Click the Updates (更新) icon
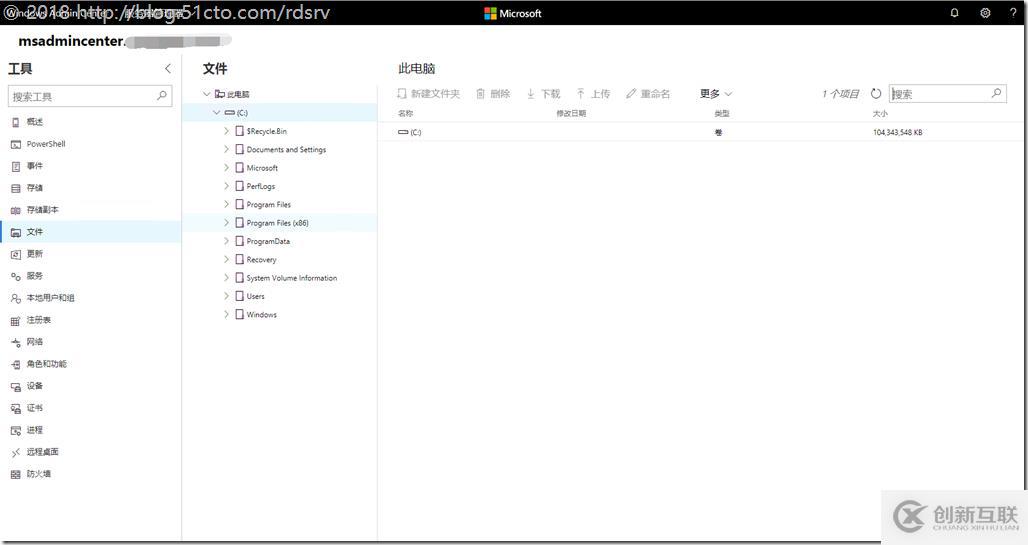The image size is (1028, 545). 16,254
